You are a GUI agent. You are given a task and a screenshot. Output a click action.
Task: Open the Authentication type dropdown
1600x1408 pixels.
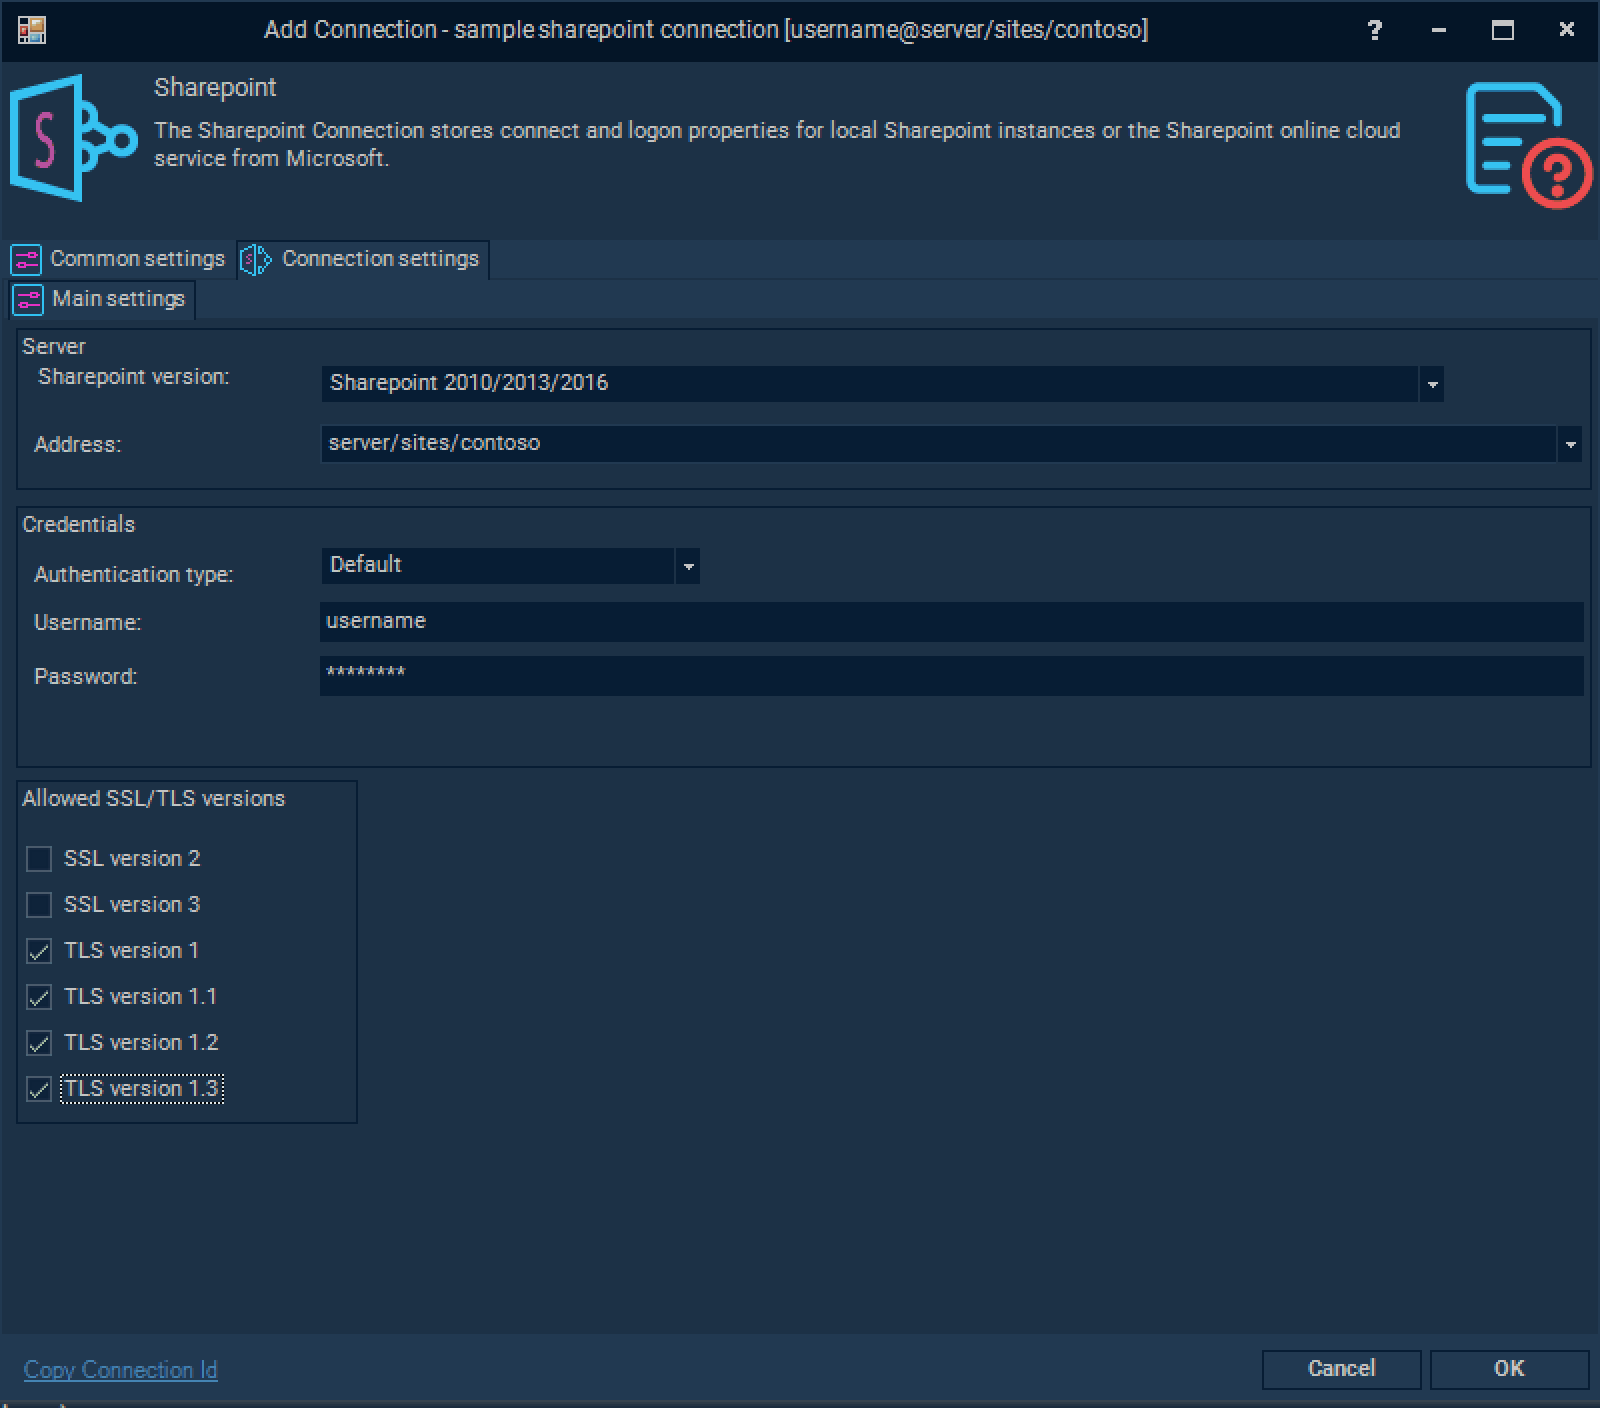point(688,566)
